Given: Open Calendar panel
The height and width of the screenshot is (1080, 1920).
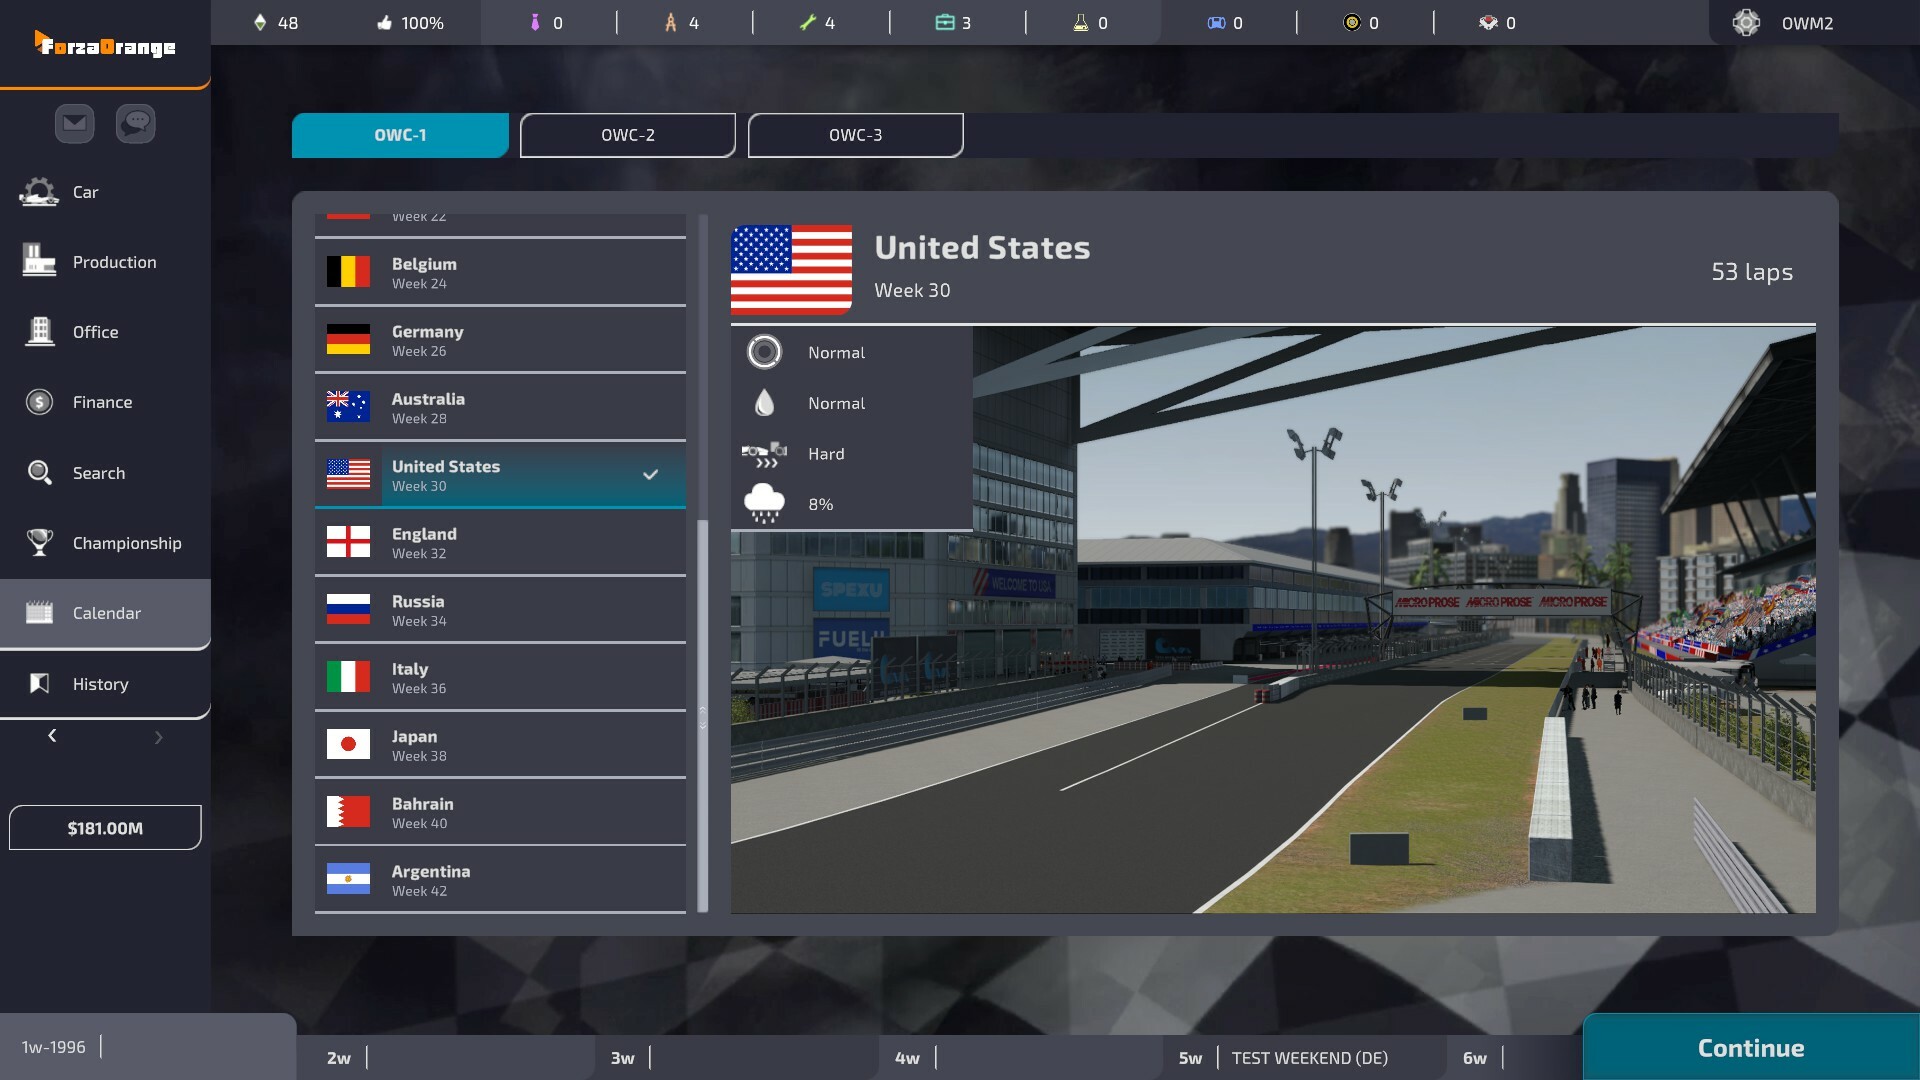Looking at the screenshot, I should [105, 613].
